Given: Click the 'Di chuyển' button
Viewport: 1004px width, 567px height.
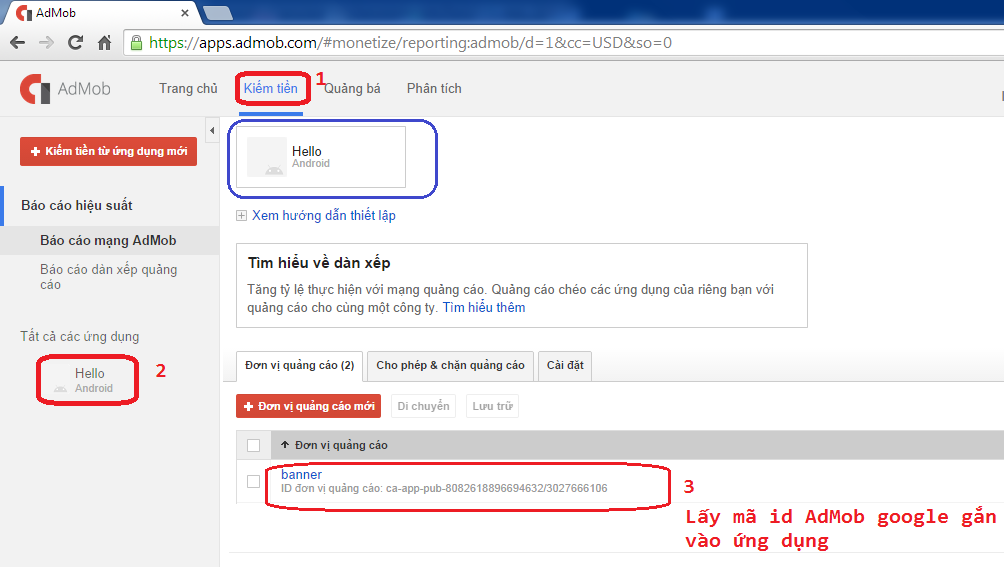Looking at the screenshot, I should 423,406.
